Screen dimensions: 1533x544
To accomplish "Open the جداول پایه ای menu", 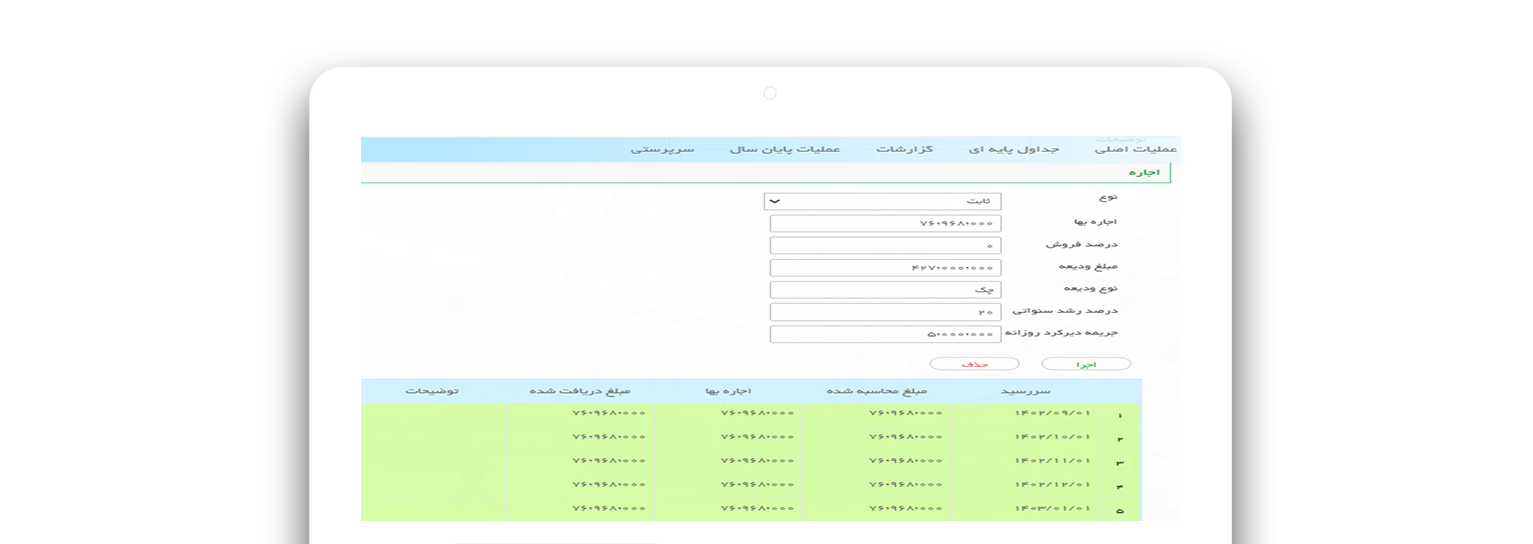I will [1013, 150].
